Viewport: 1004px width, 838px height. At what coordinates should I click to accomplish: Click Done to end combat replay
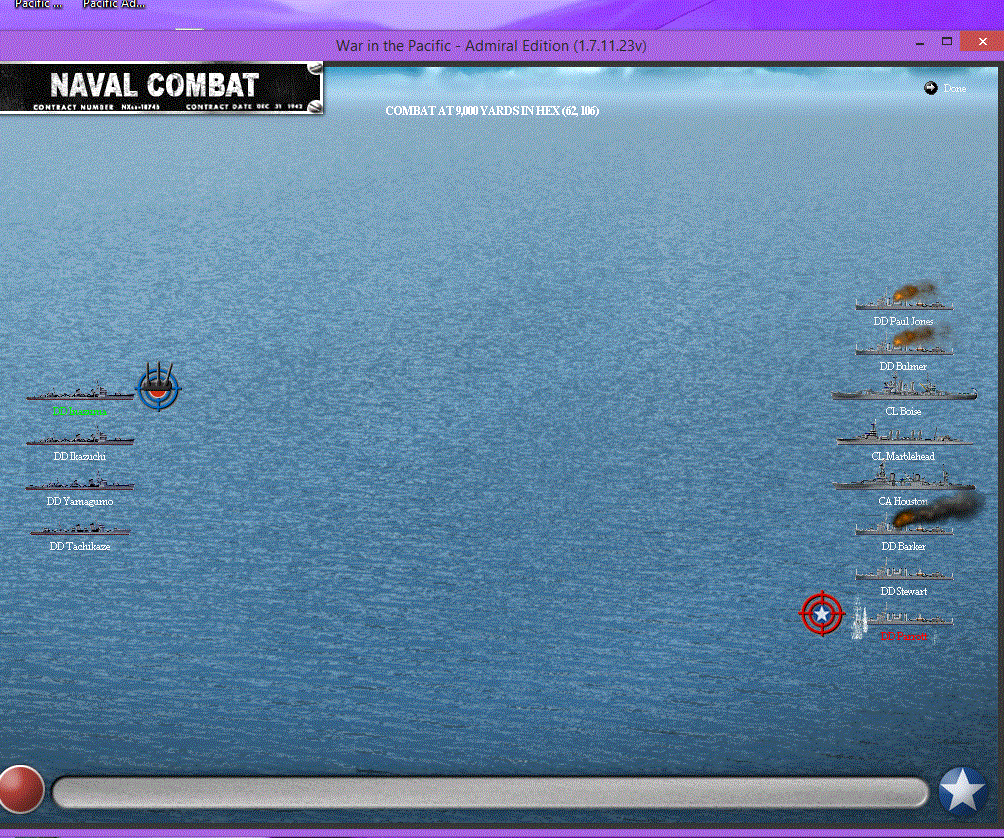tap(954, 88)
